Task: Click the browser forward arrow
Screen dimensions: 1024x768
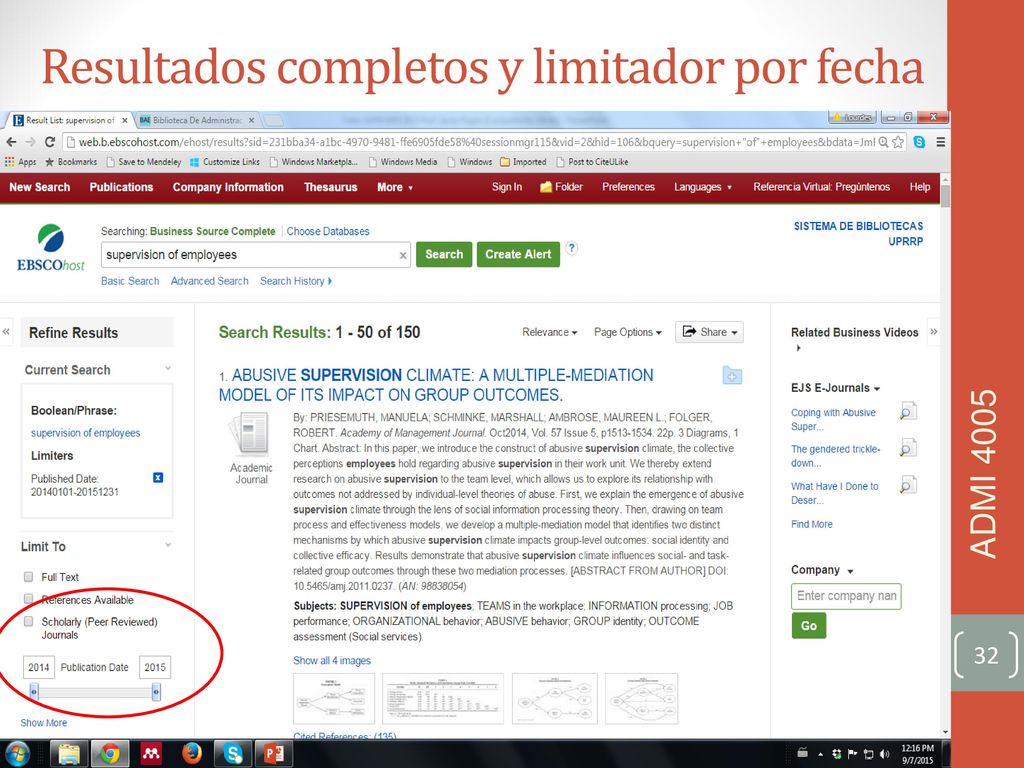Action: pyautogui.click(x=30, y=142)
